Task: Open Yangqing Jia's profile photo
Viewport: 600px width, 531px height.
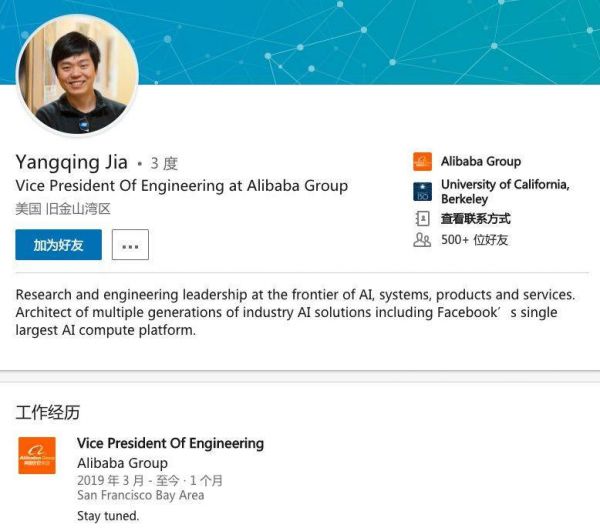Action: pyautogui.click(x=76, y=75)
